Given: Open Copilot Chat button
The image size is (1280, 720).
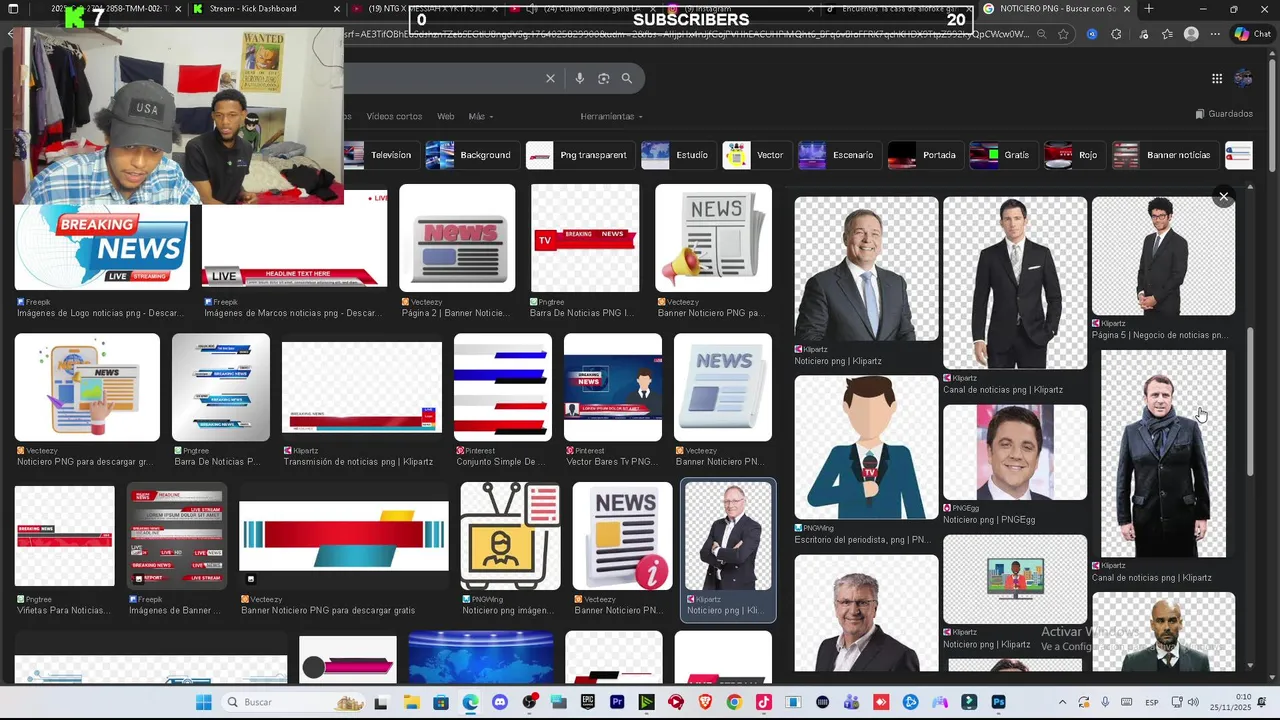Looking at the screenshot, I should [1252, 34].
